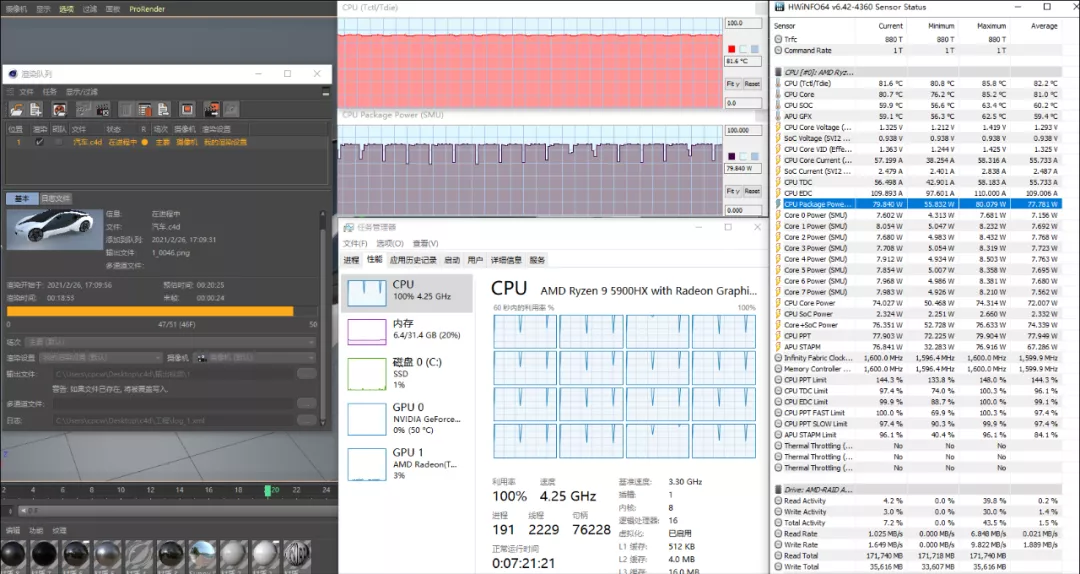Click the green playhead marker at frame 20
The width and height of the screenshot is (1080, 574).
point(268,490)
